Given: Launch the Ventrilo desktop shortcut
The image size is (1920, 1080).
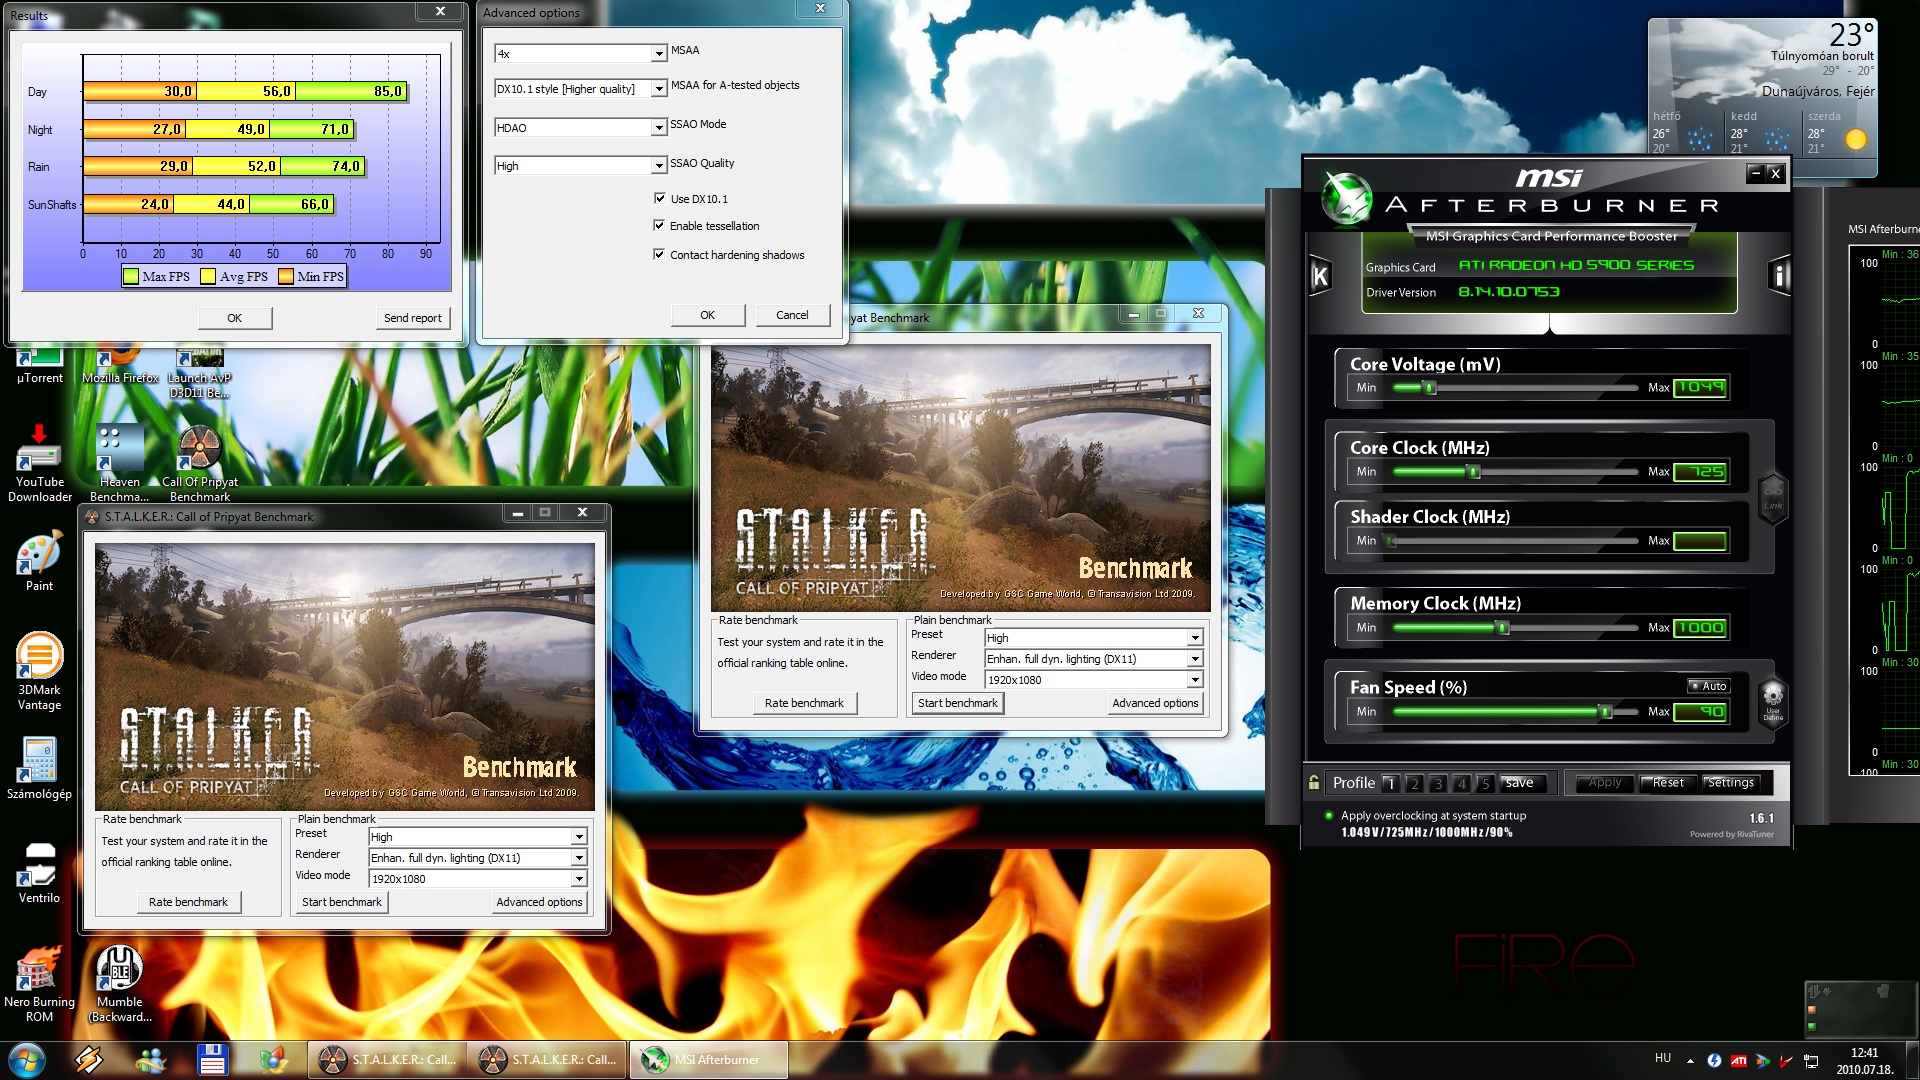Looking at the screenshot, I should pyautogui.click(x=39, y=872).
